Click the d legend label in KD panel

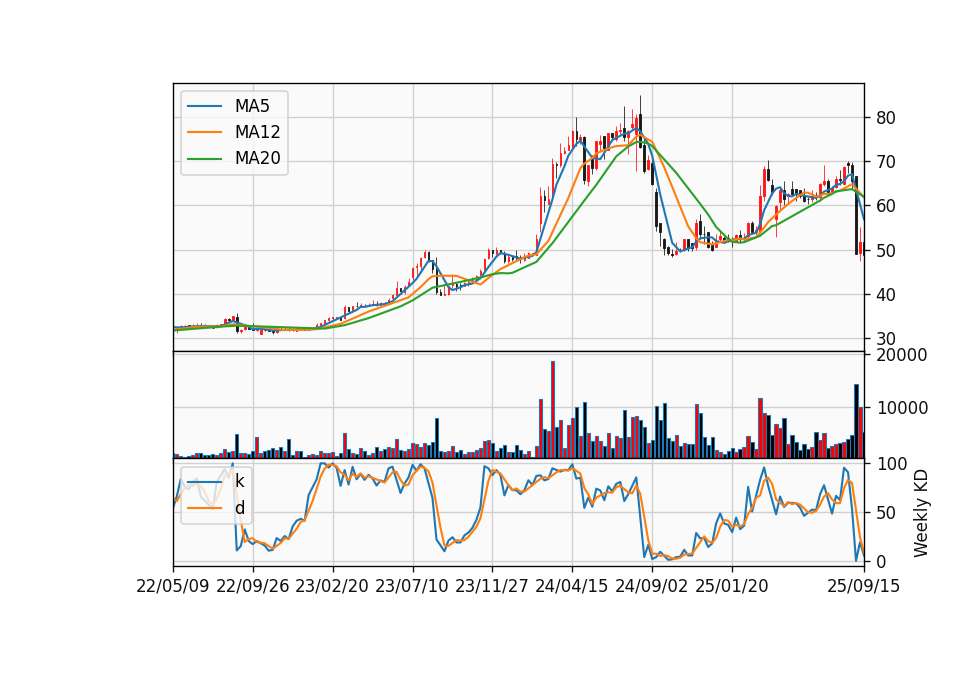pos(239,508)
